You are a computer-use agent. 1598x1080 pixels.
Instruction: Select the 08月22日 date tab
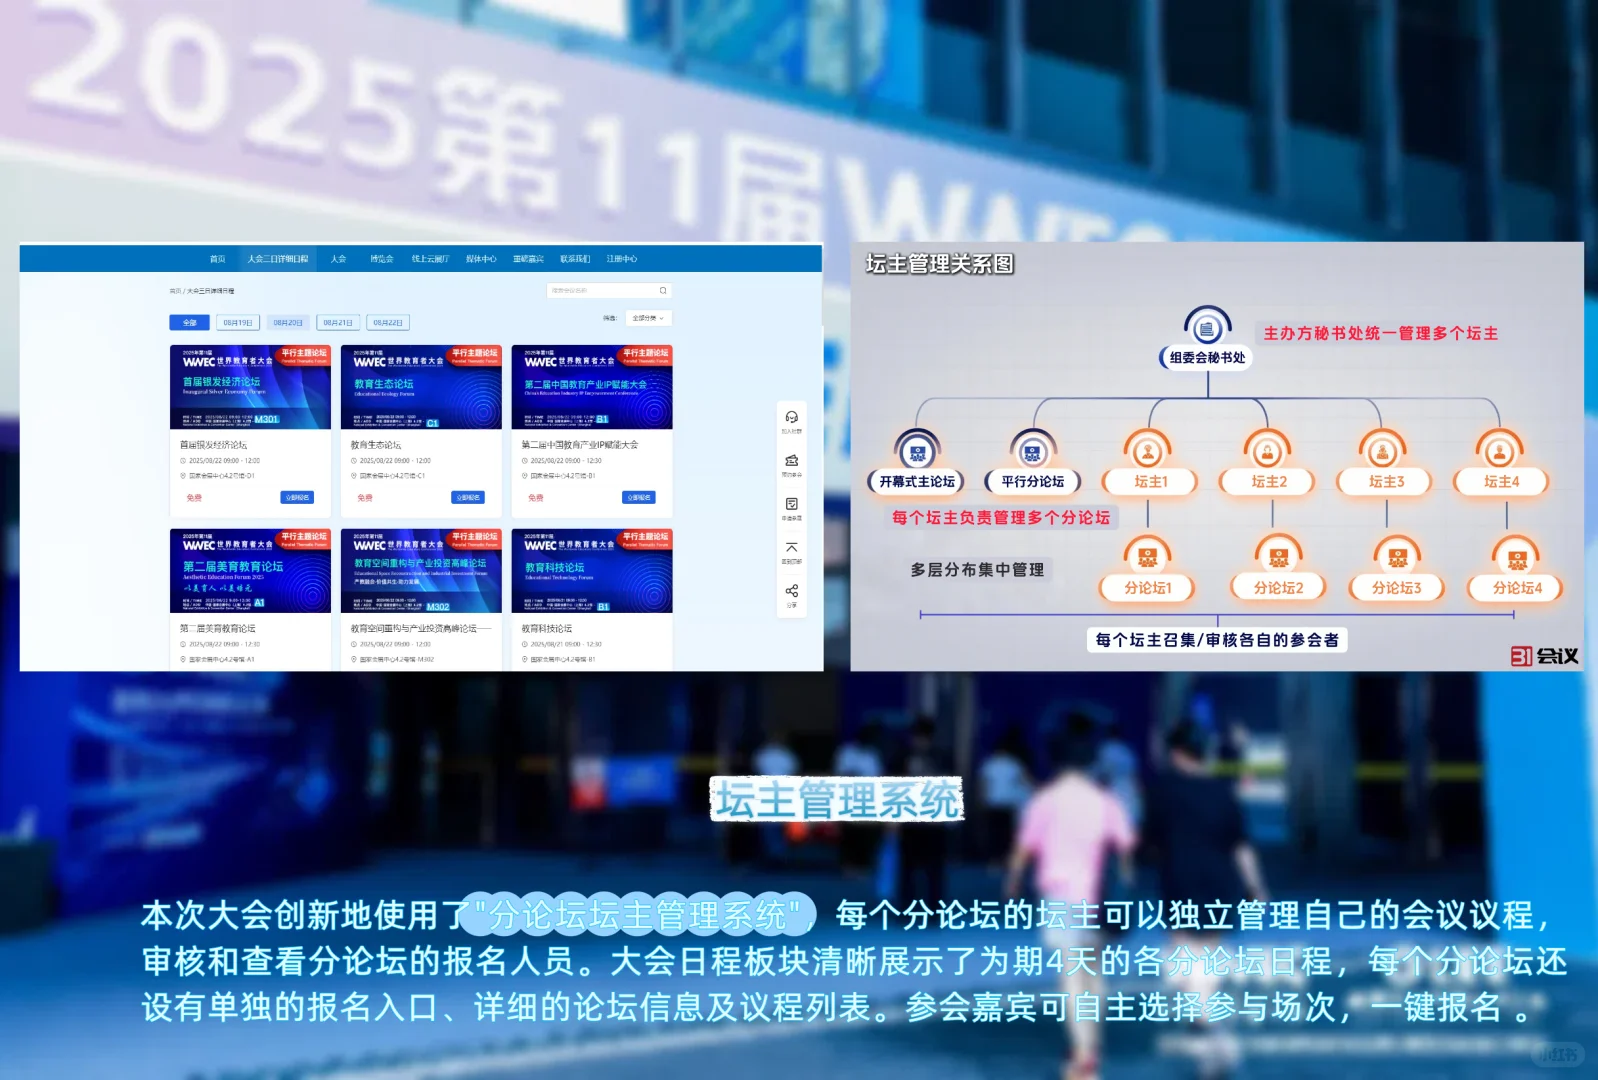388,323
